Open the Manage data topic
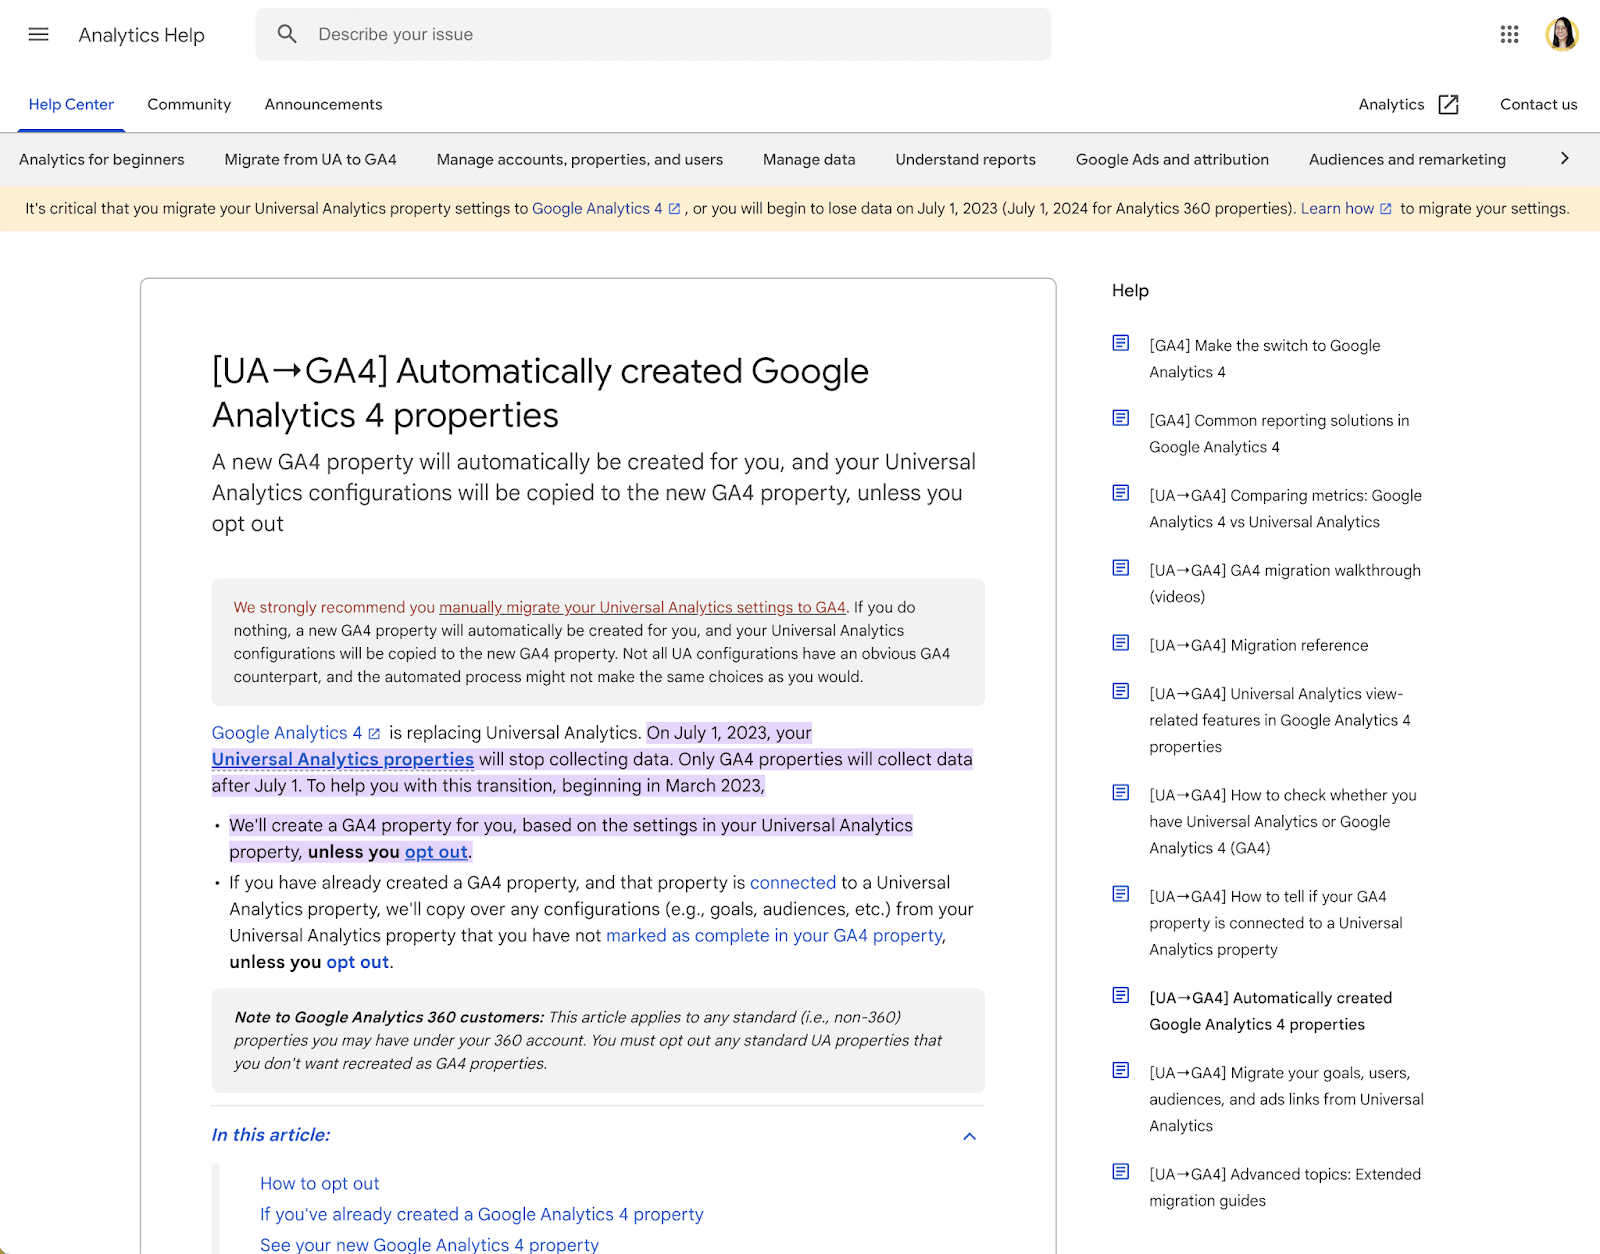Screen dimensions: 1600x1254 (809, 159)
